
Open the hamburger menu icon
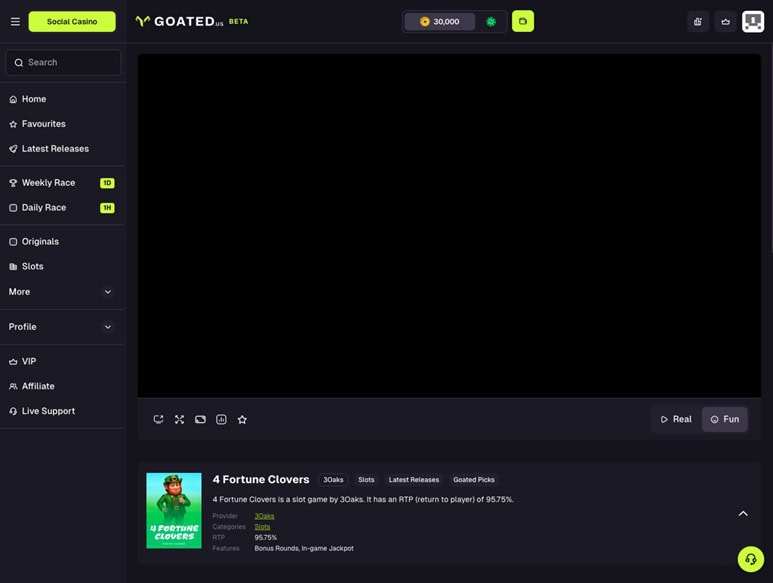pyautogui.click(x=15, y=22)
